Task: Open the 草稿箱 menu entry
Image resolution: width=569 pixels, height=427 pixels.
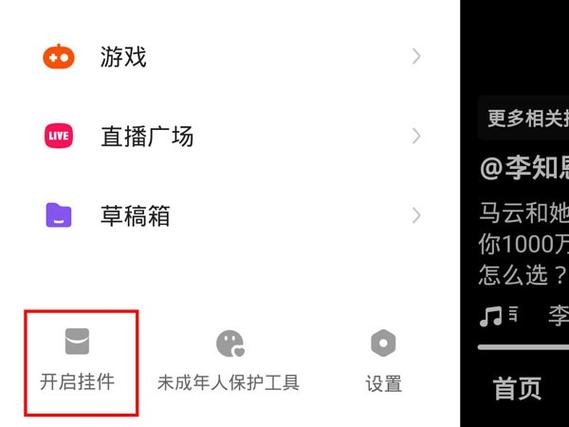Action: [230, 215]
